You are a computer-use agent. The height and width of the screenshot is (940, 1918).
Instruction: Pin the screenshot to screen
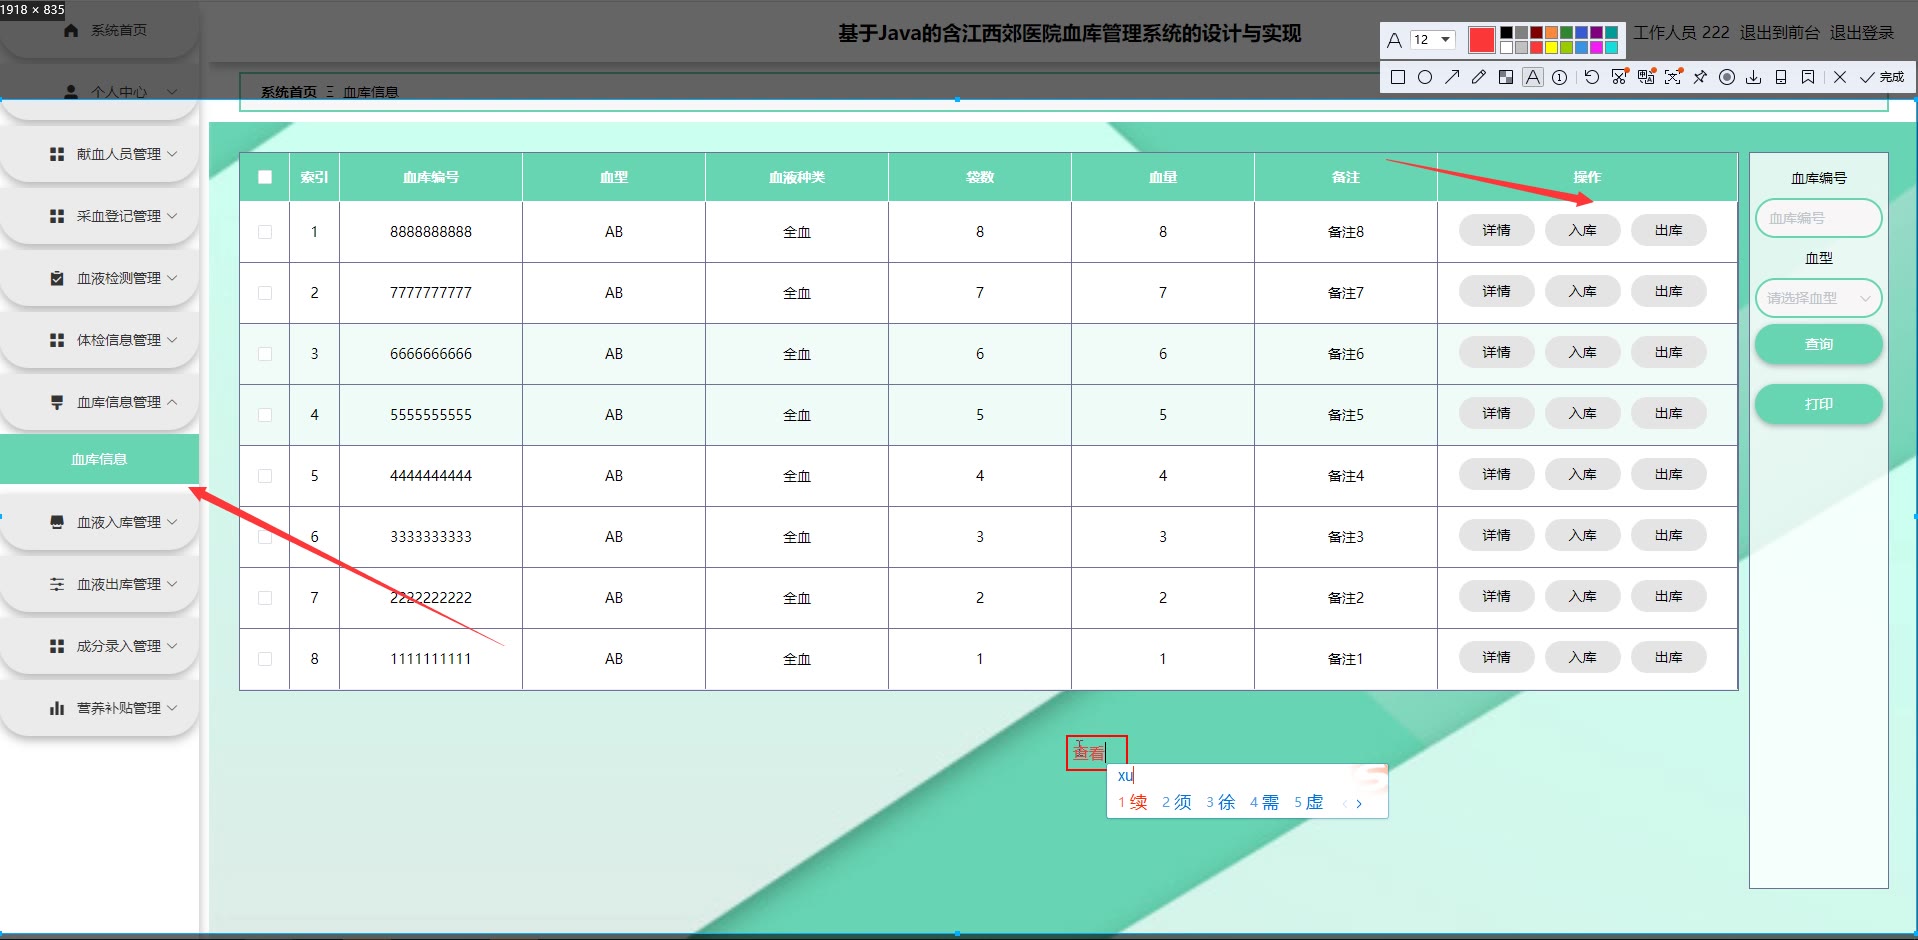tap(1700, 77)
